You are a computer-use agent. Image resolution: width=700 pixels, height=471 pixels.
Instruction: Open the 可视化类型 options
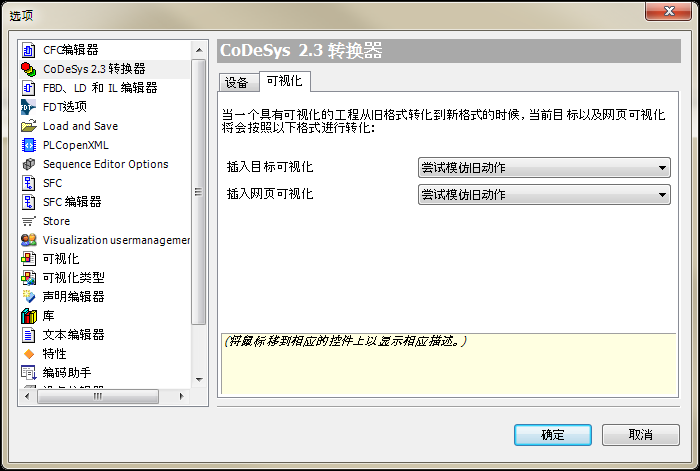[73, 278]
